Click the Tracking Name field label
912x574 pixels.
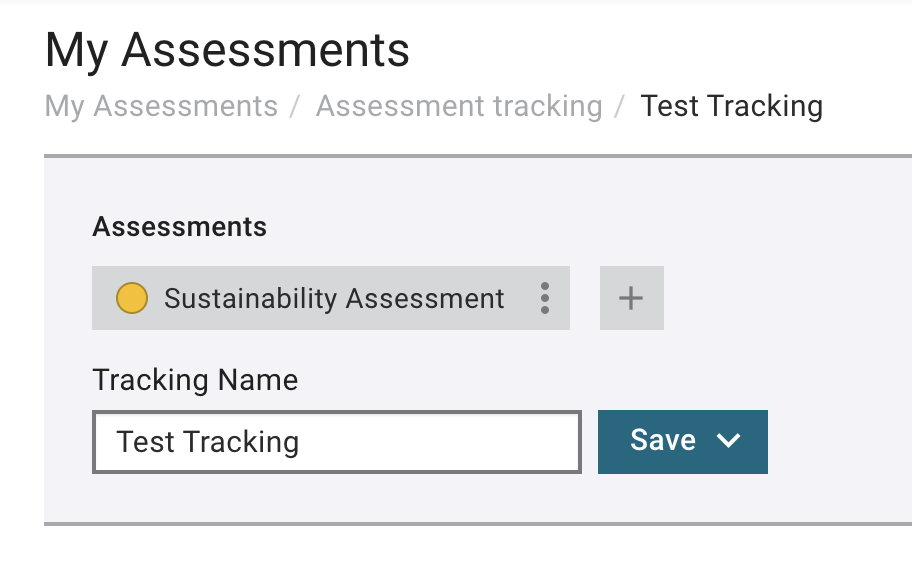click(195, 380)
